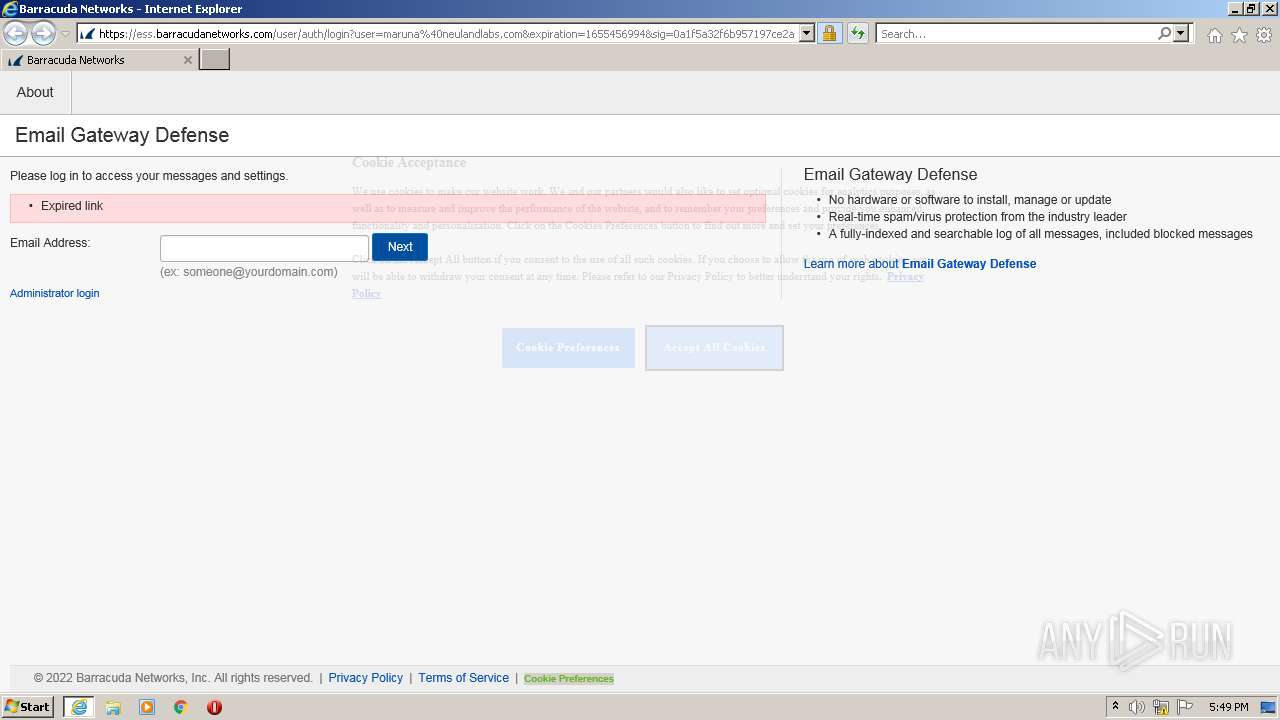This screenshot has width=1280, height=720.
Task: Show hidden tray icons arrow
Action: coord(1115,707)
